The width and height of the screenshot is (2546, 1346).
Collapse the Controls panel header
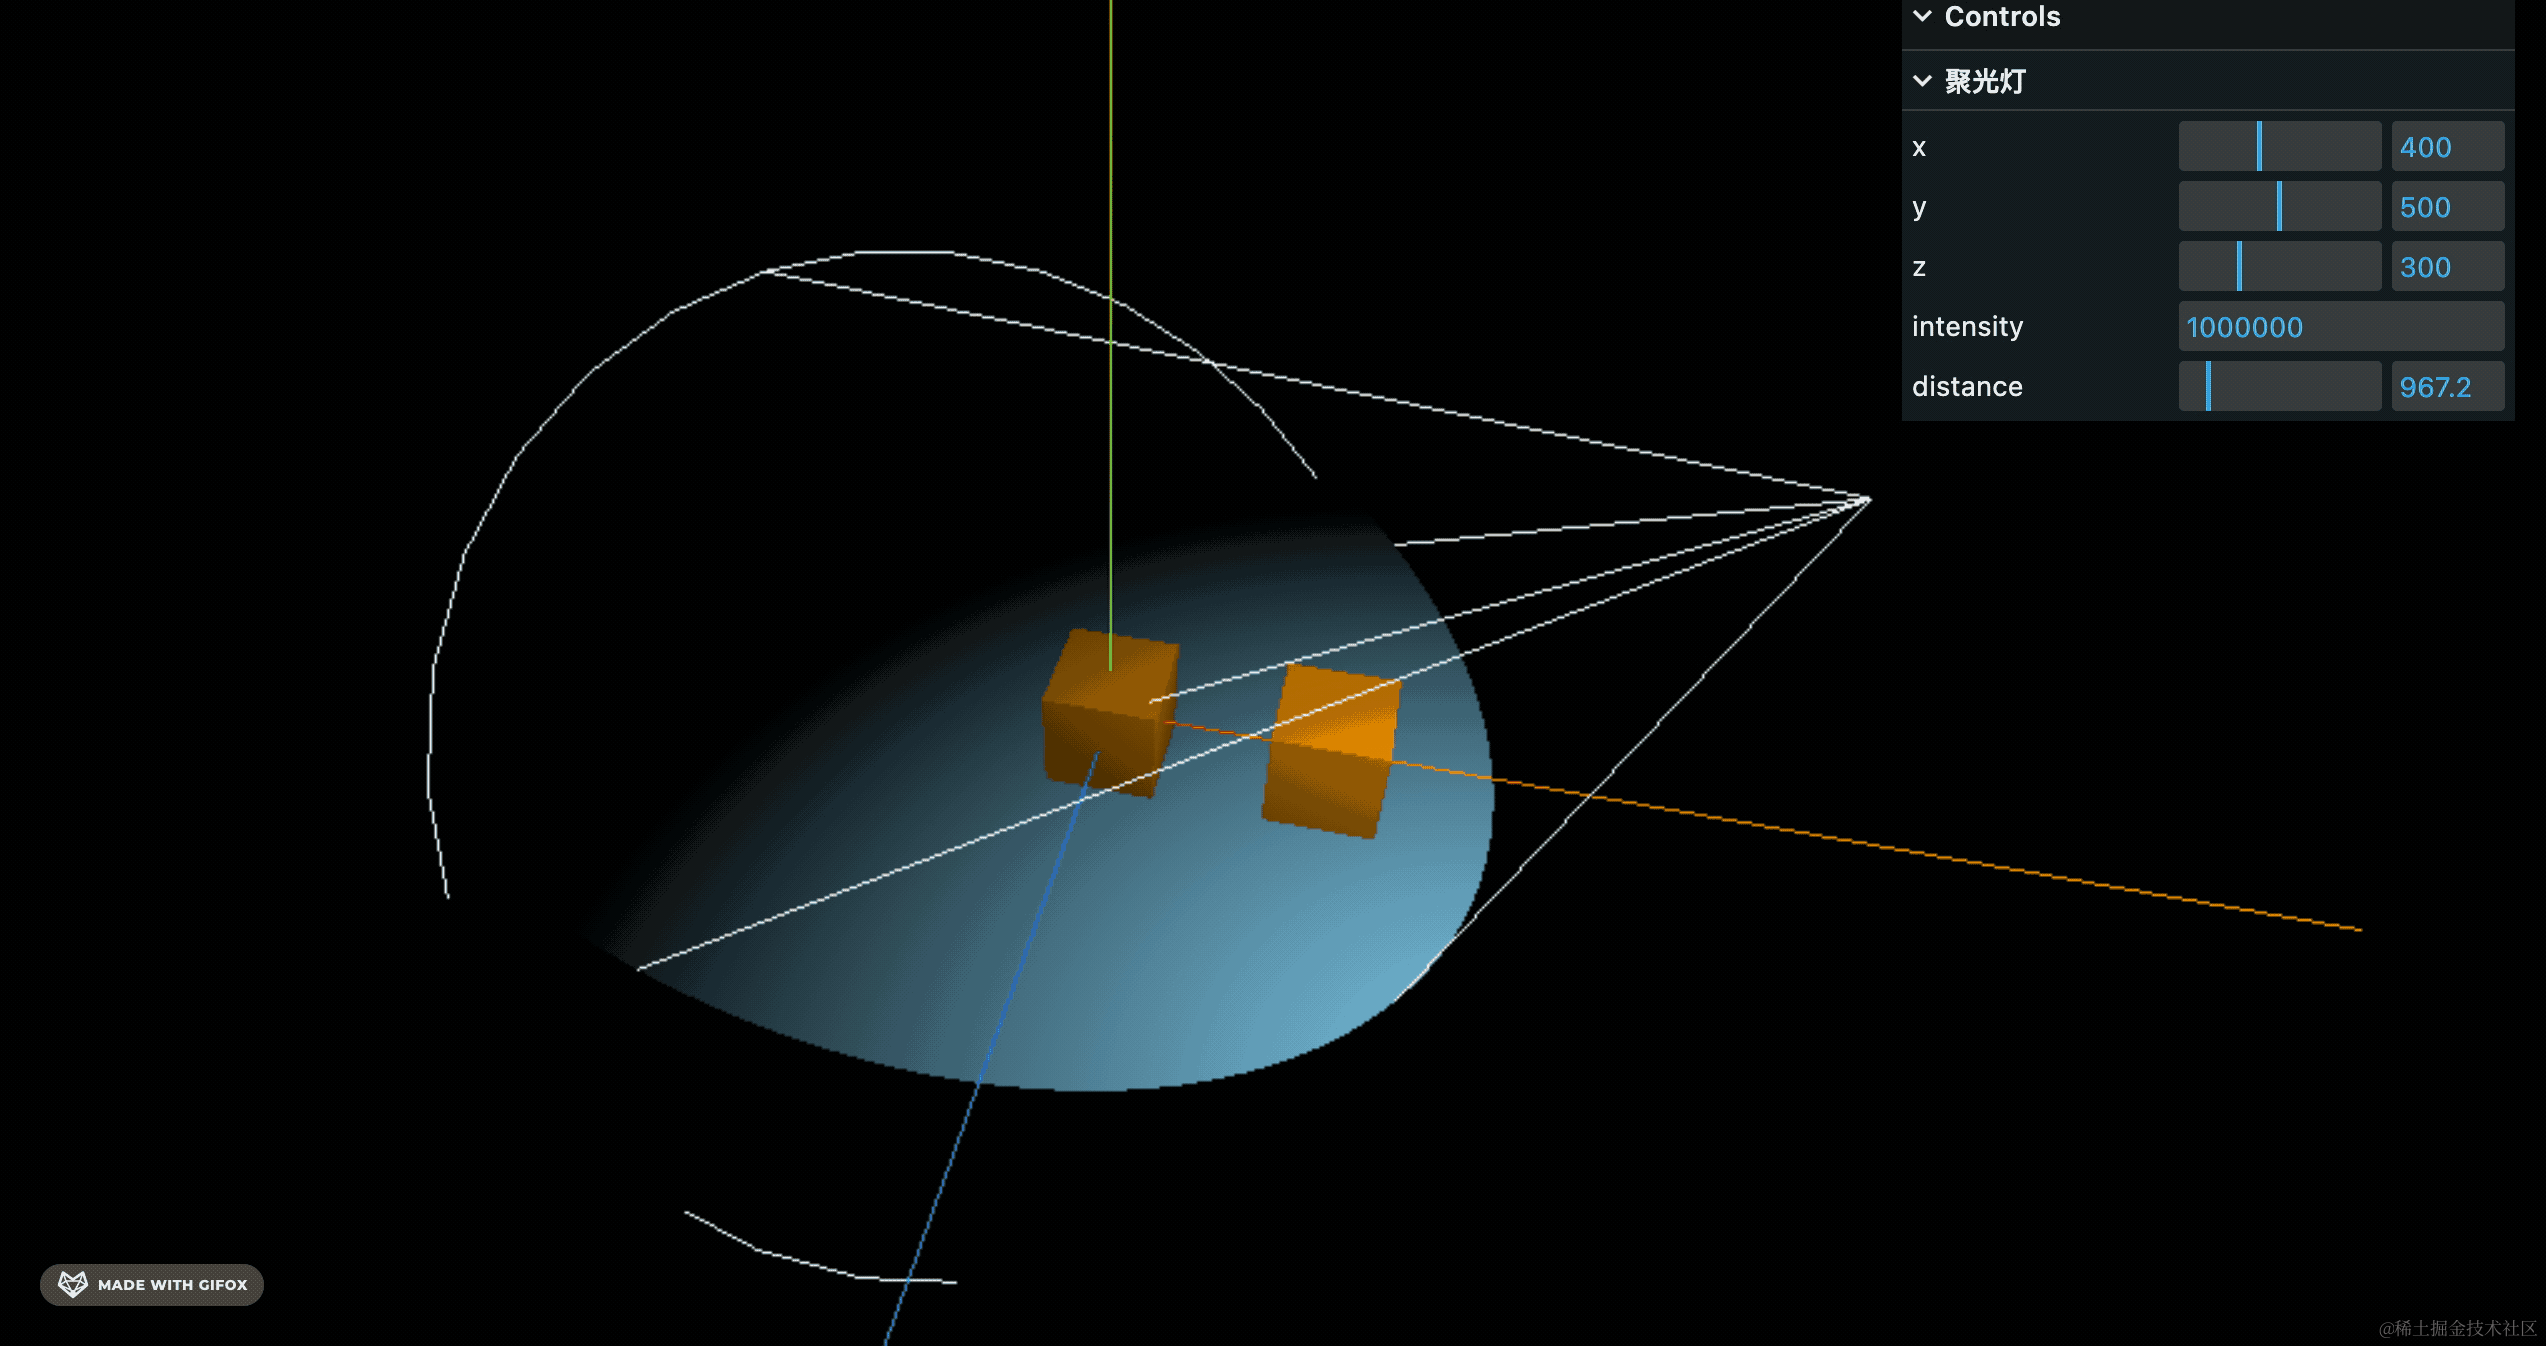pos(2207,17)
